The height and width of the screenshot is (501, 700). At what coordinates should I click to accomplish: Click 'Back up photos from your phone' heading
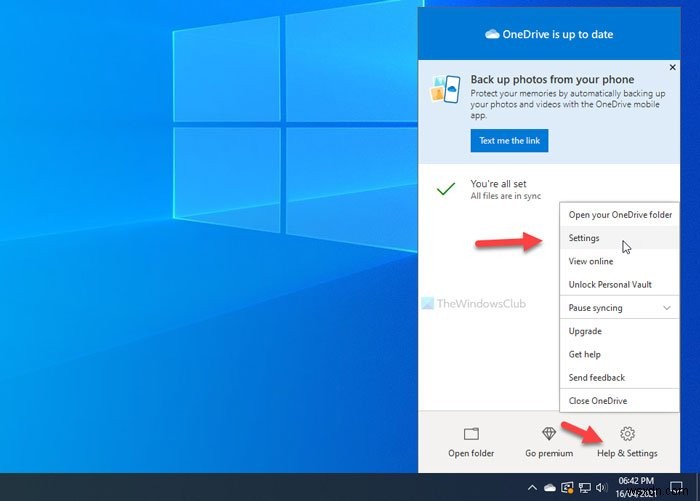pos(552,79)
